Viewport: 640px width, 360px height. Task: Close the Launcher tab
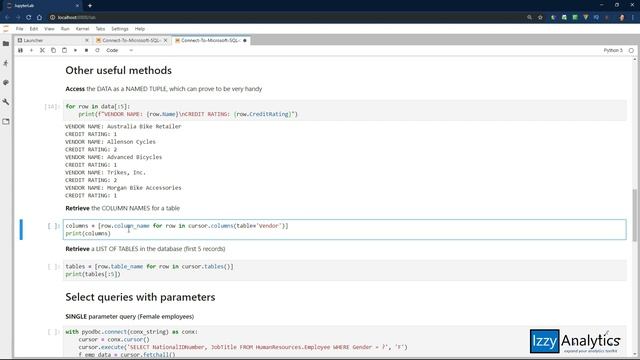click(87, 40)
